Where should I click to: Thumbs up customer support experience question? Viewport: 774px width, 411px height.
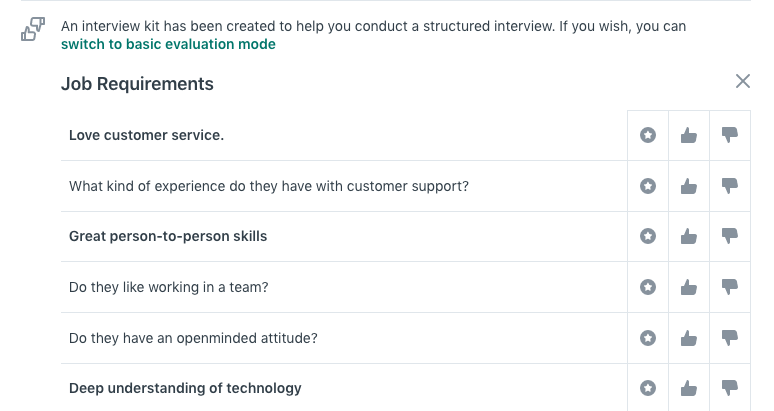click(689, 186)
